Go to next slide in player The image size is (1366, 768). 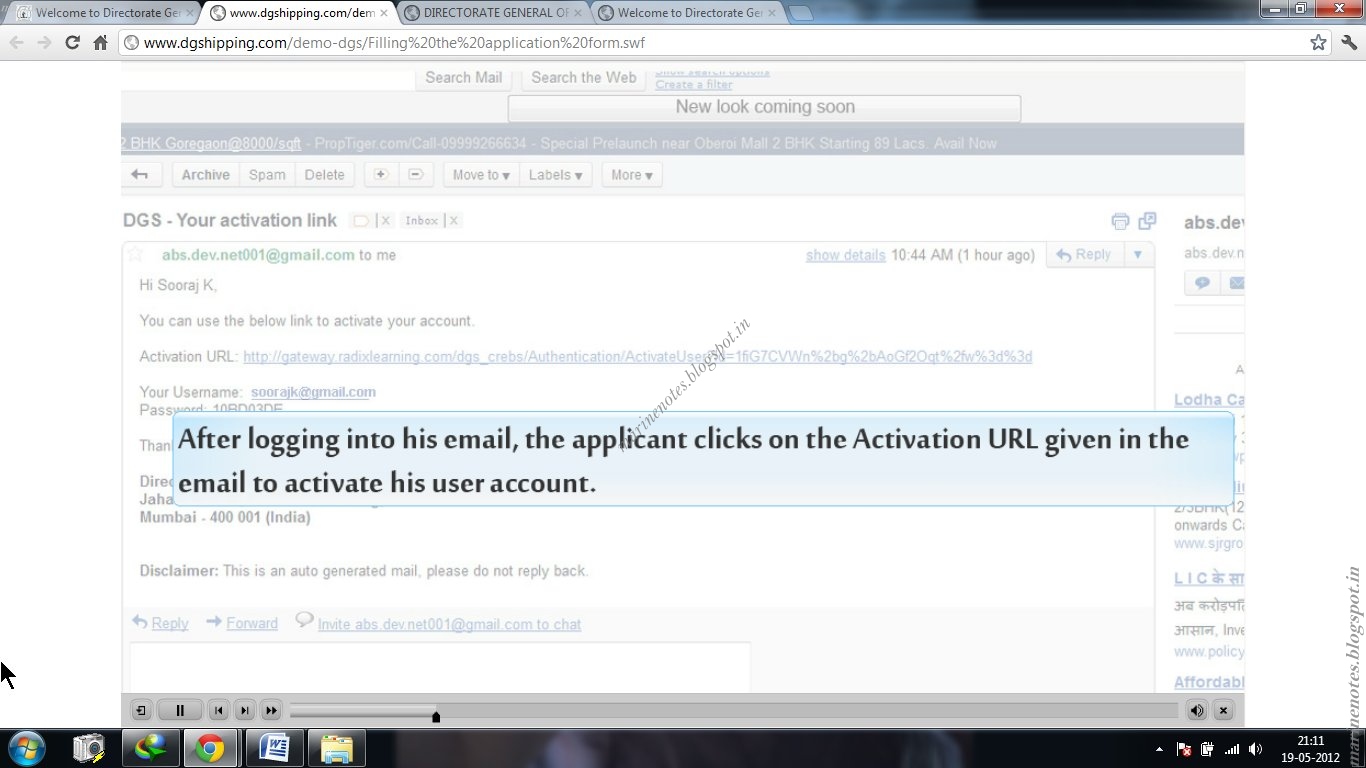(245, 711)
